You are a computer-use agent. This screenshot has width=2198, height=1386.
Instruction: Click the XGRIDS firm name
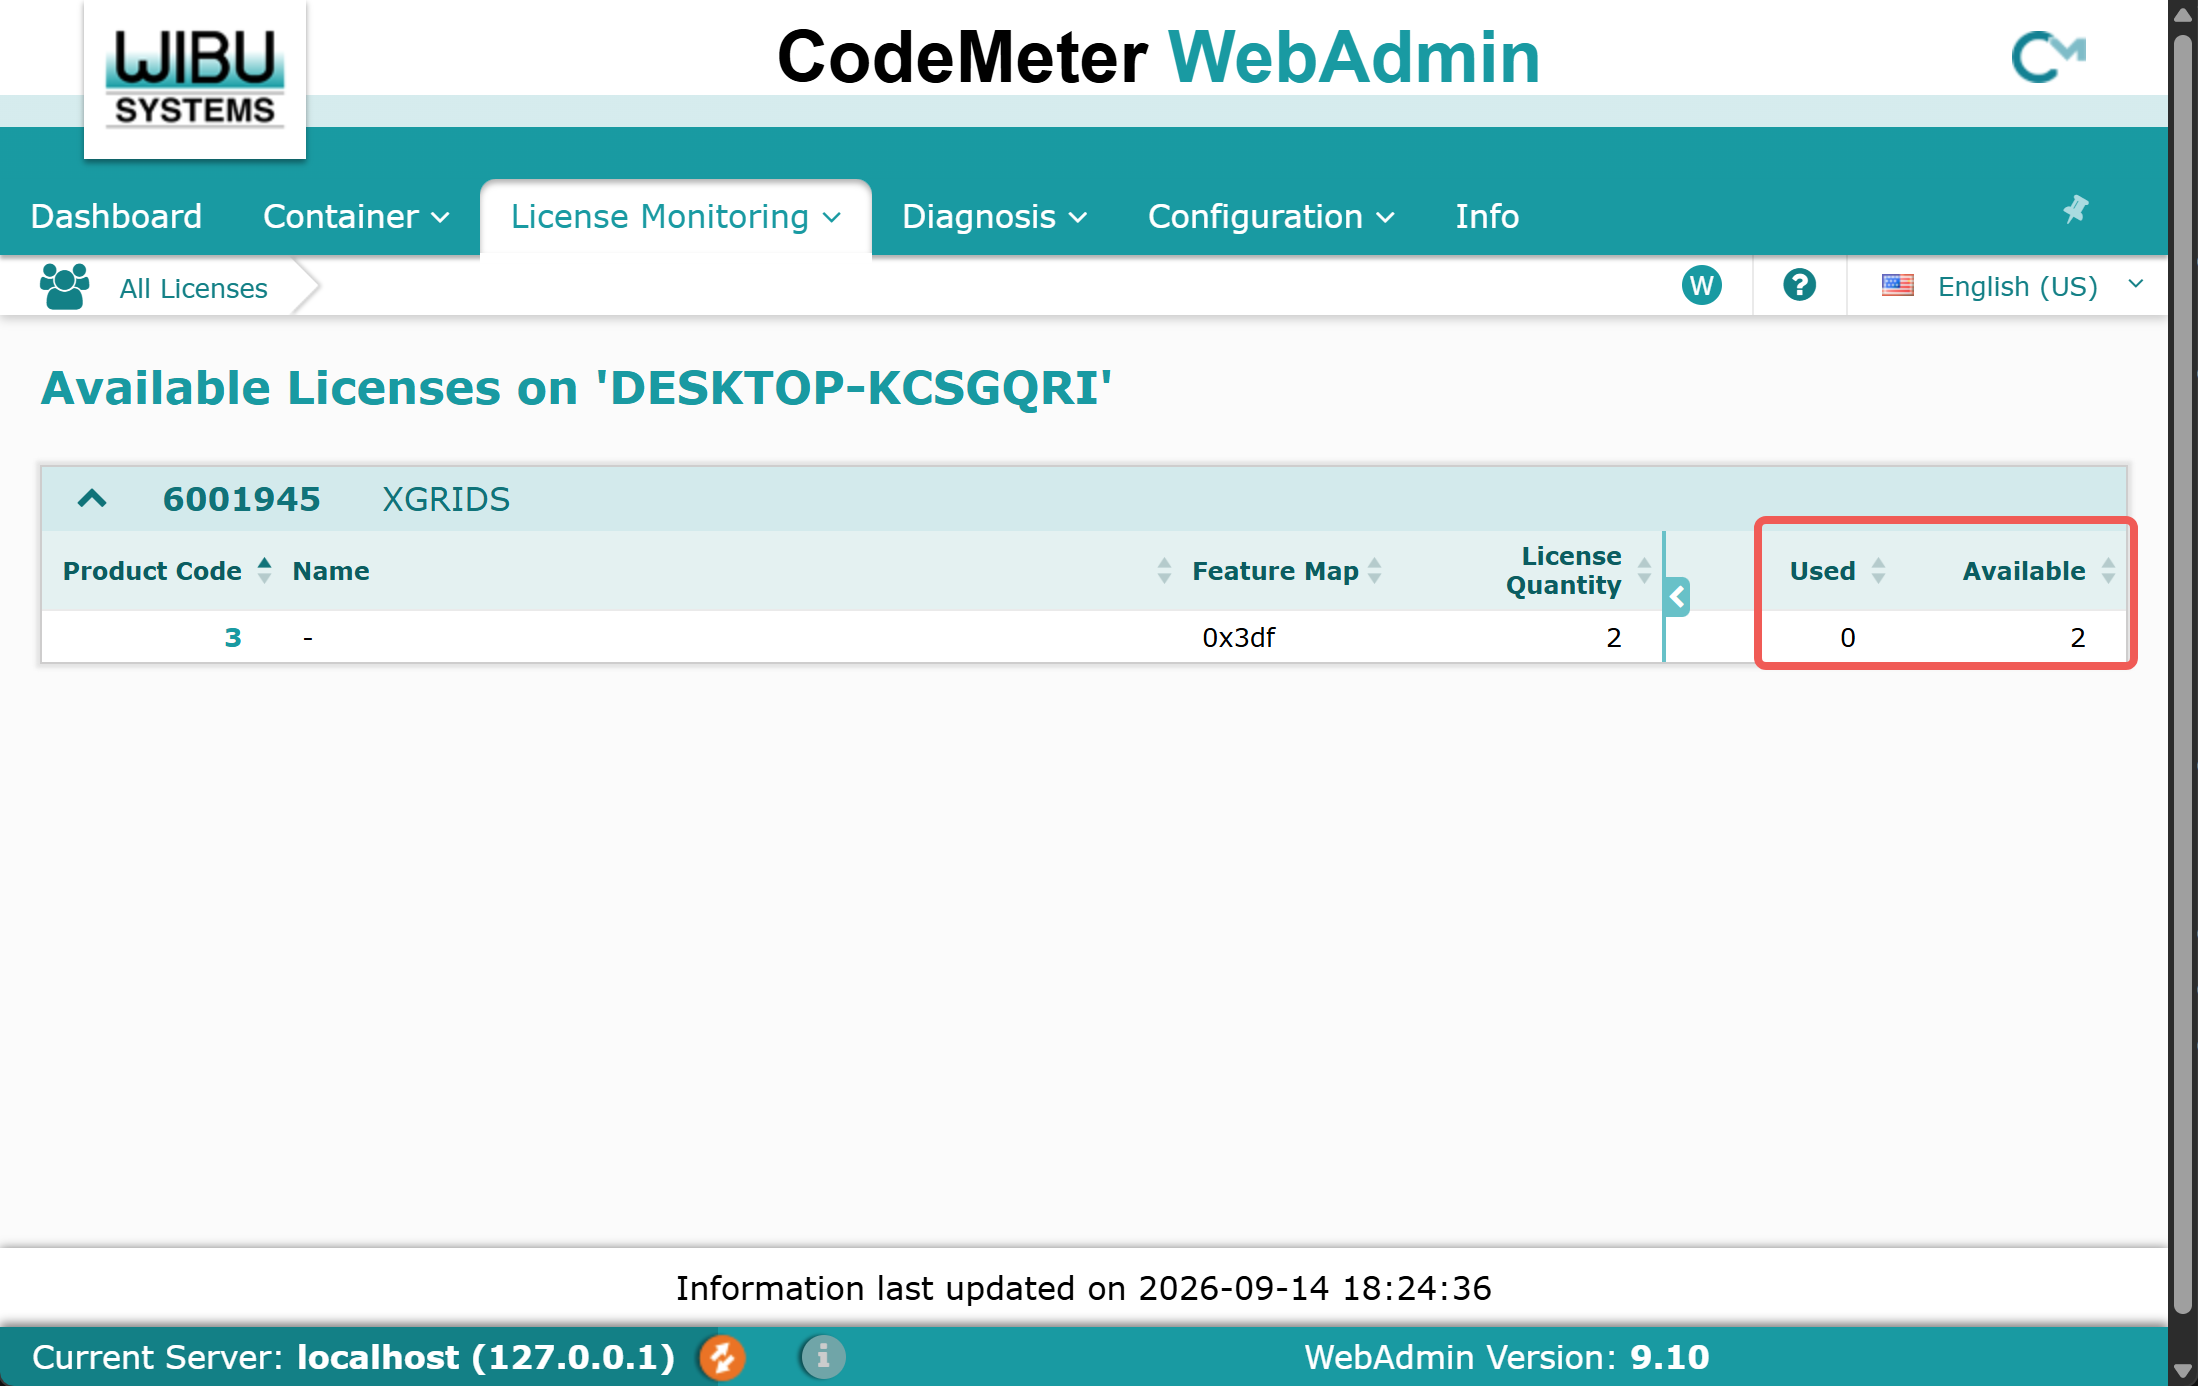446,498
